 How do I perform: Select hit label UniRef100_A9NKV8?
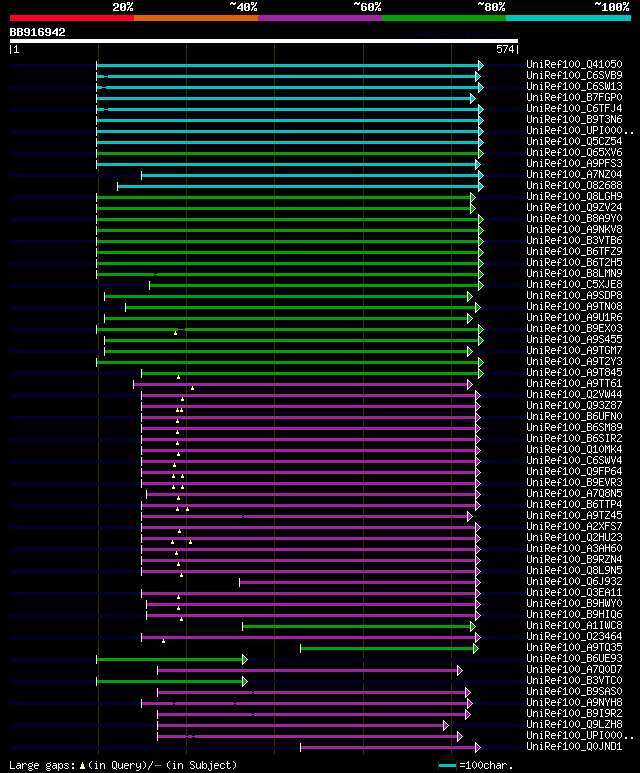pyautogui.click(x=574, y=229)
